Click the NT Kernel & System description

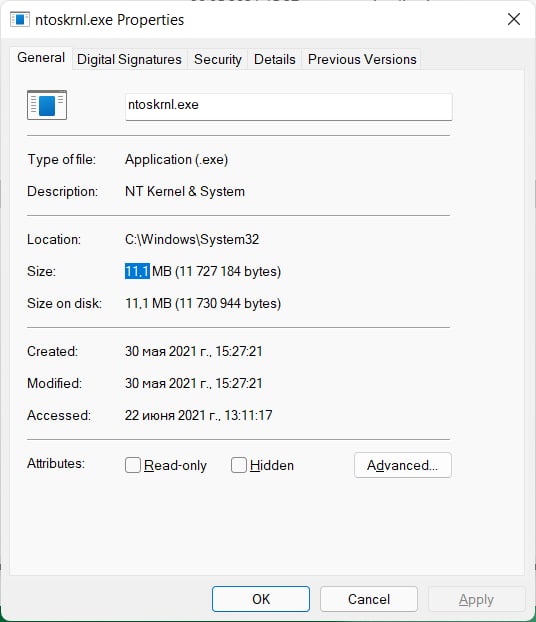pos(185,192)
